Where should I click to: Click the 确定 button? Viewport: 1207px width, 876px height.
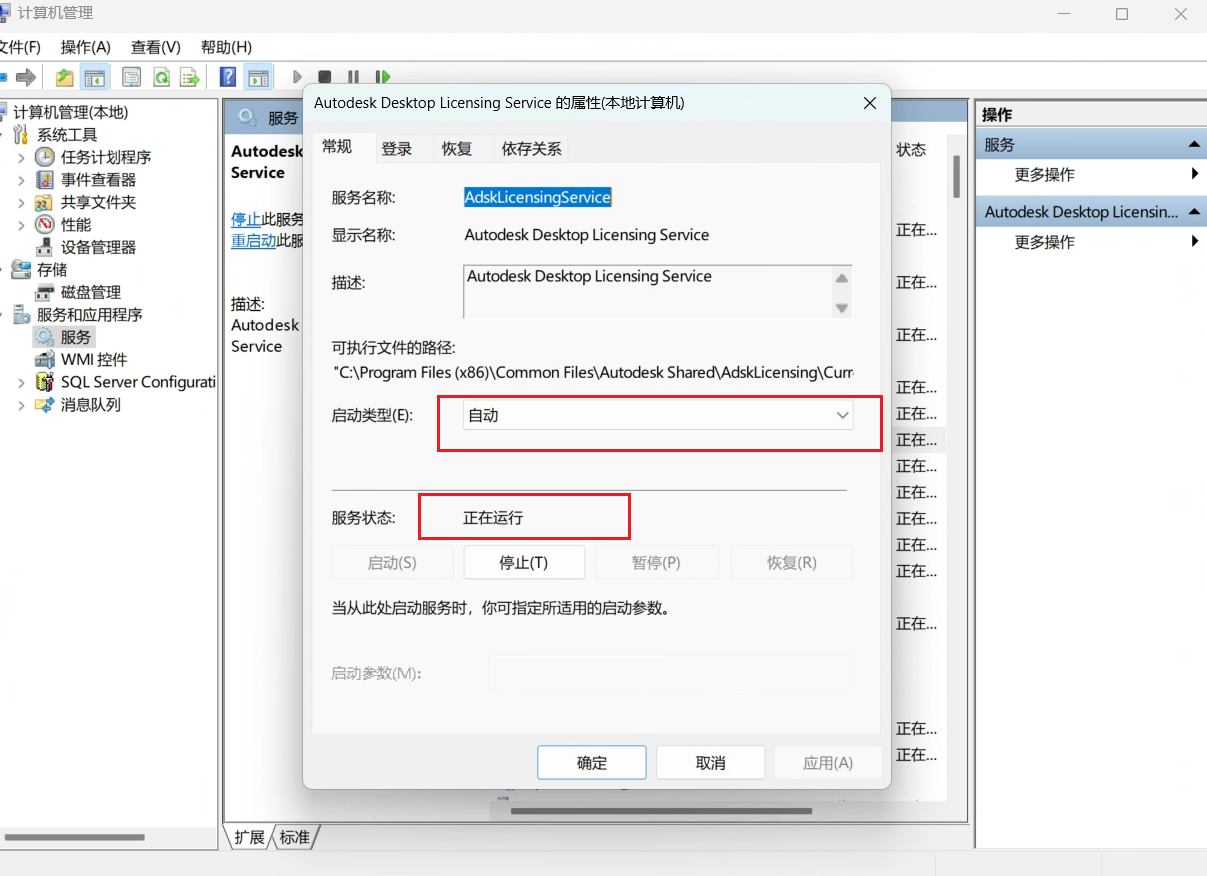click(x=592, y=763)
